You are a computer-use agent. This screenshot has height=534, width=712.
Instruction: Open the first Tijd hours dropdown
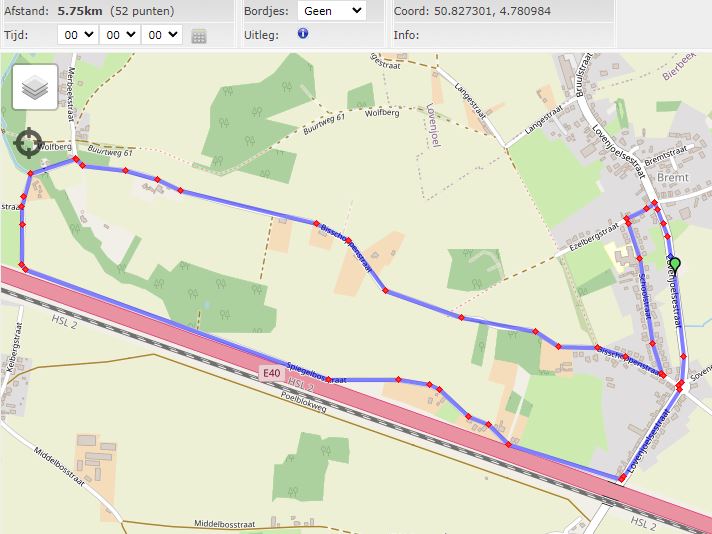pos(77,34)
